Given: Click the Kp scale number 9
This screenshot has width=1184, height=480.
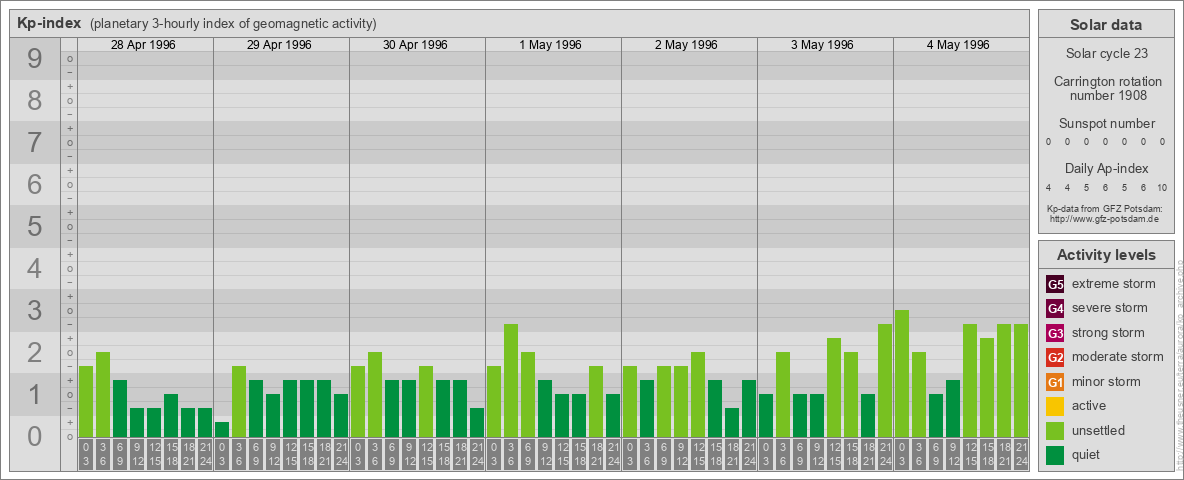Looking at the screenshot, I should (x=35, y=59).
